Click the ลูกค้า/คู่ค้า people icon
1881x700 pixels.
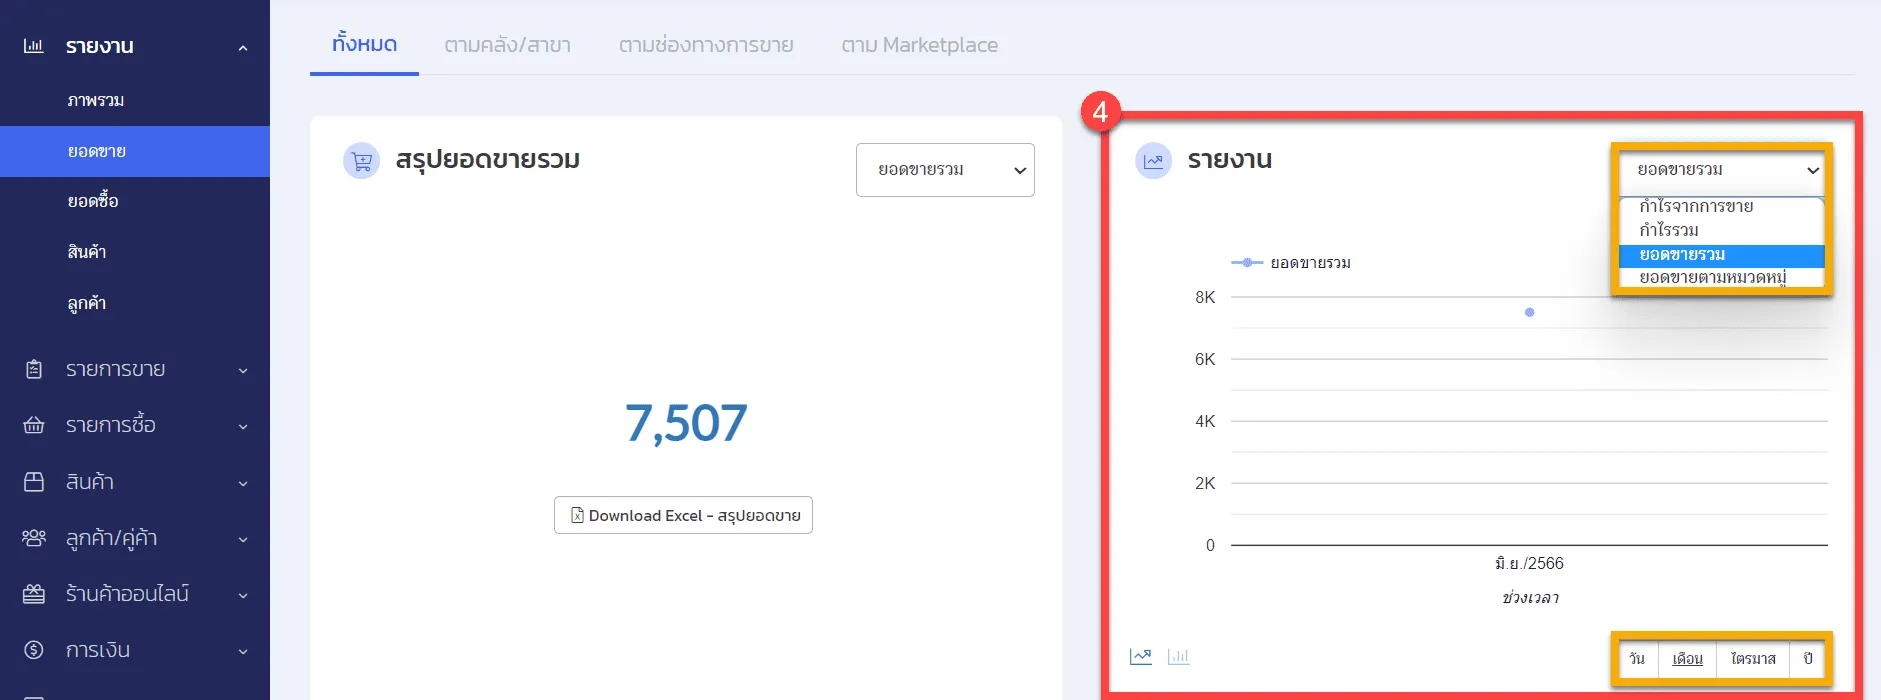point(34,538)
